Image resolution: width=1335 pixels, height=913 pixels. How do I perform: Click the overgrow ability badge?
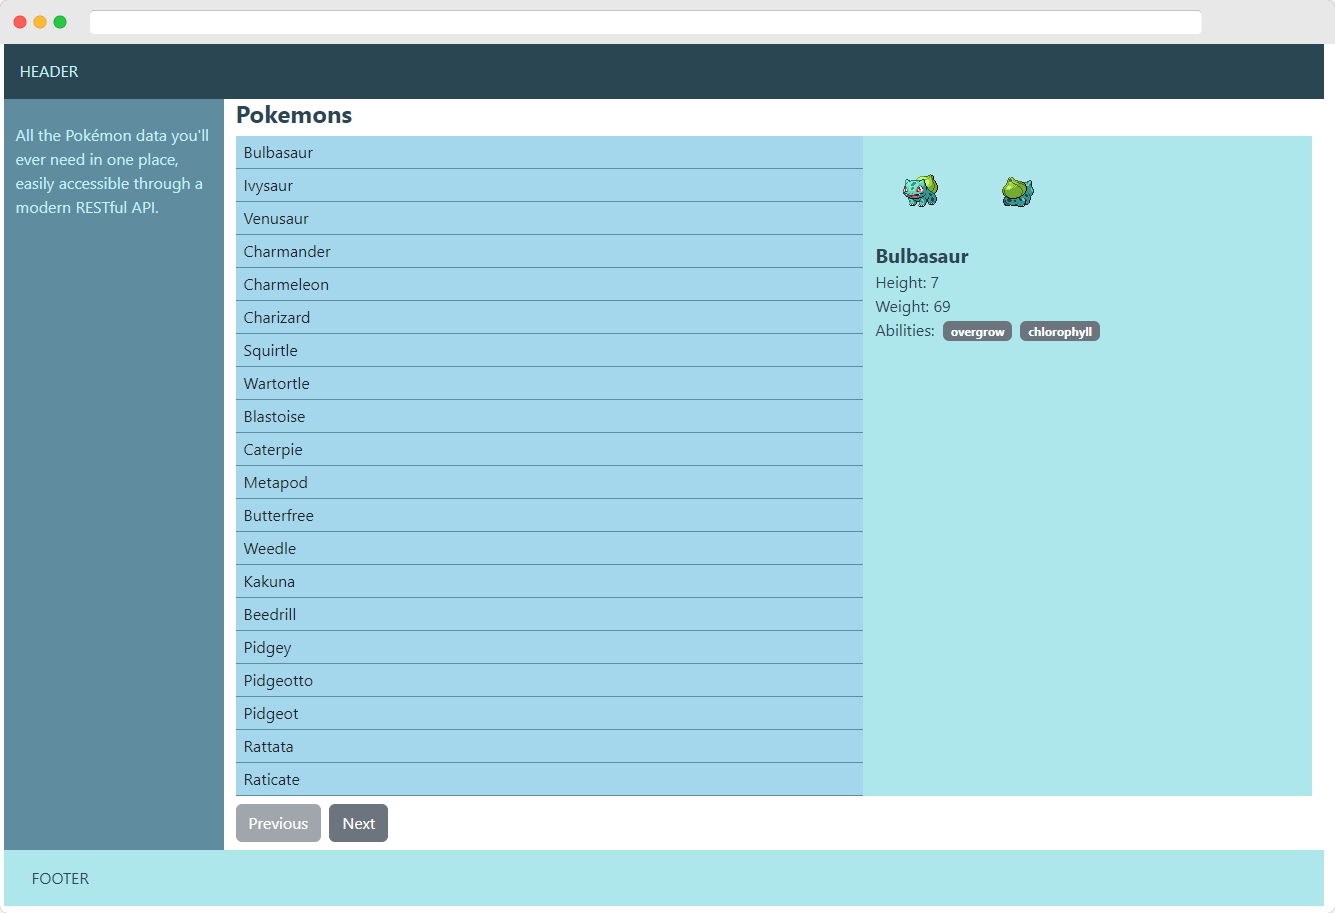coord(977,332)
